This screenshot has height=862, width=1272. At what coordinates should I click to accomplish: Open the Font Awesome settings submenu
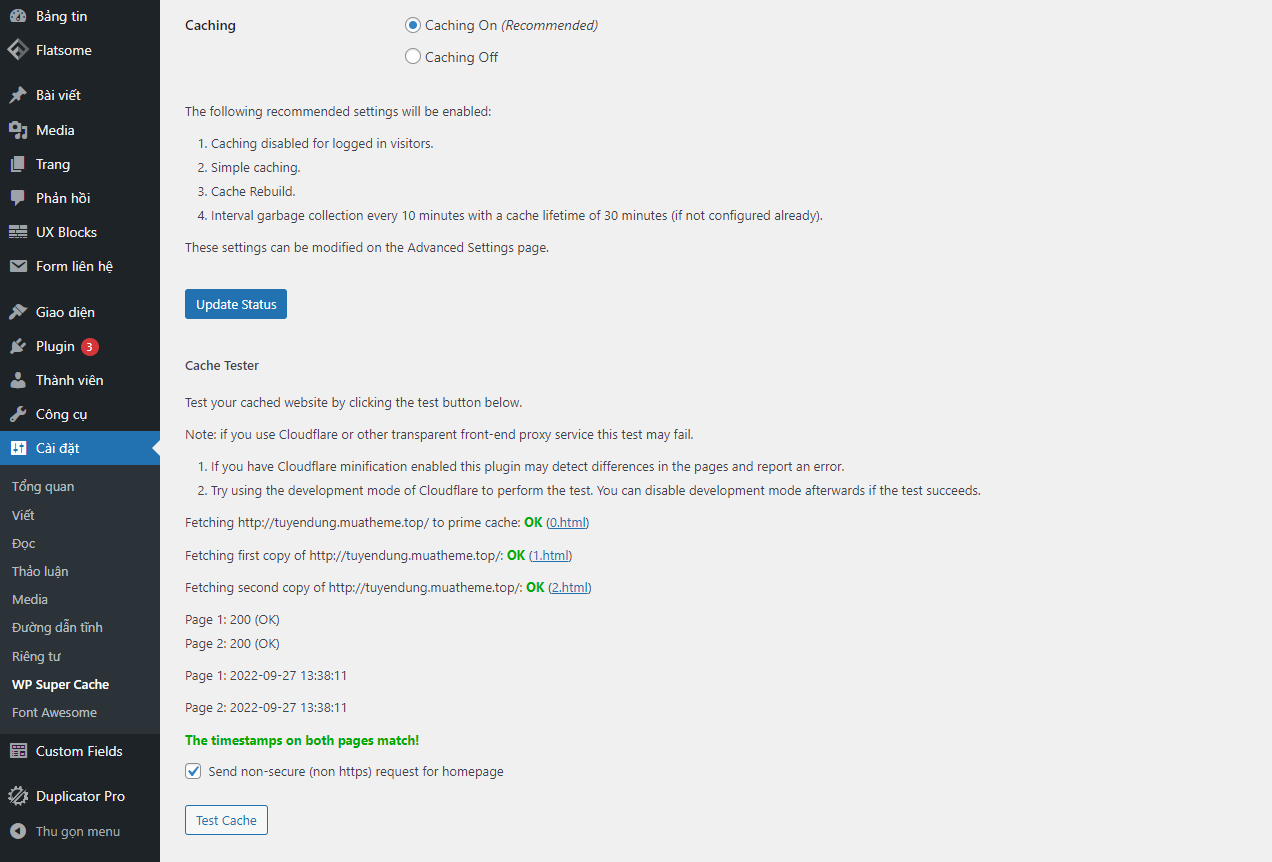tap(54, 712)
